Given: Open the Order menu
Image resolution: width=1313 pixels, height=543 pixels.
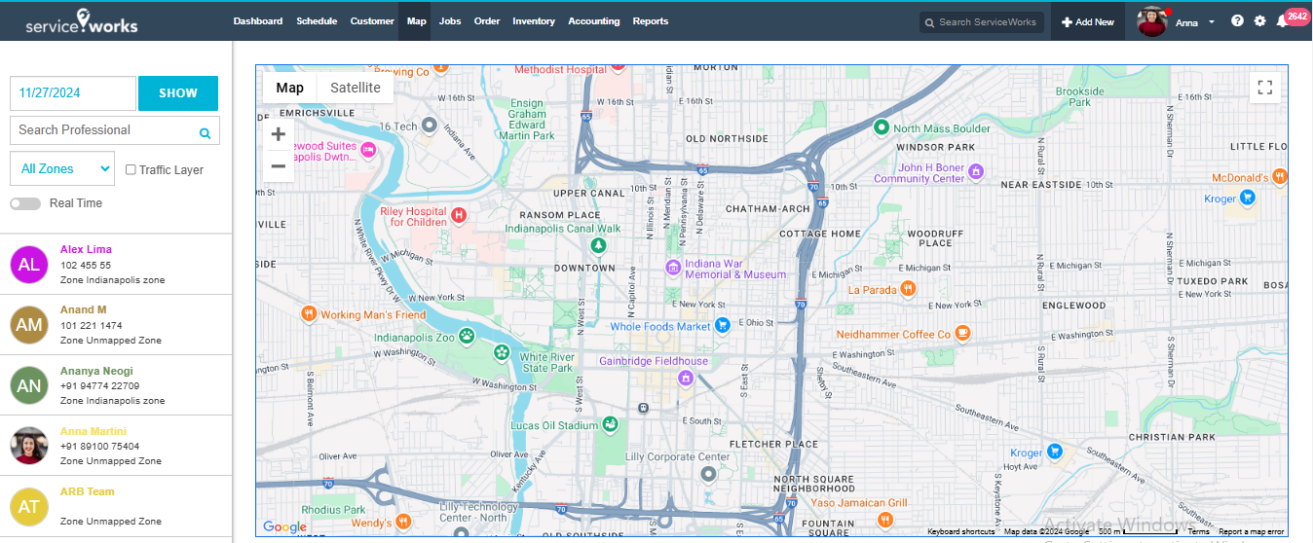Looking at the screenshot, I should (x=487, y=21).
